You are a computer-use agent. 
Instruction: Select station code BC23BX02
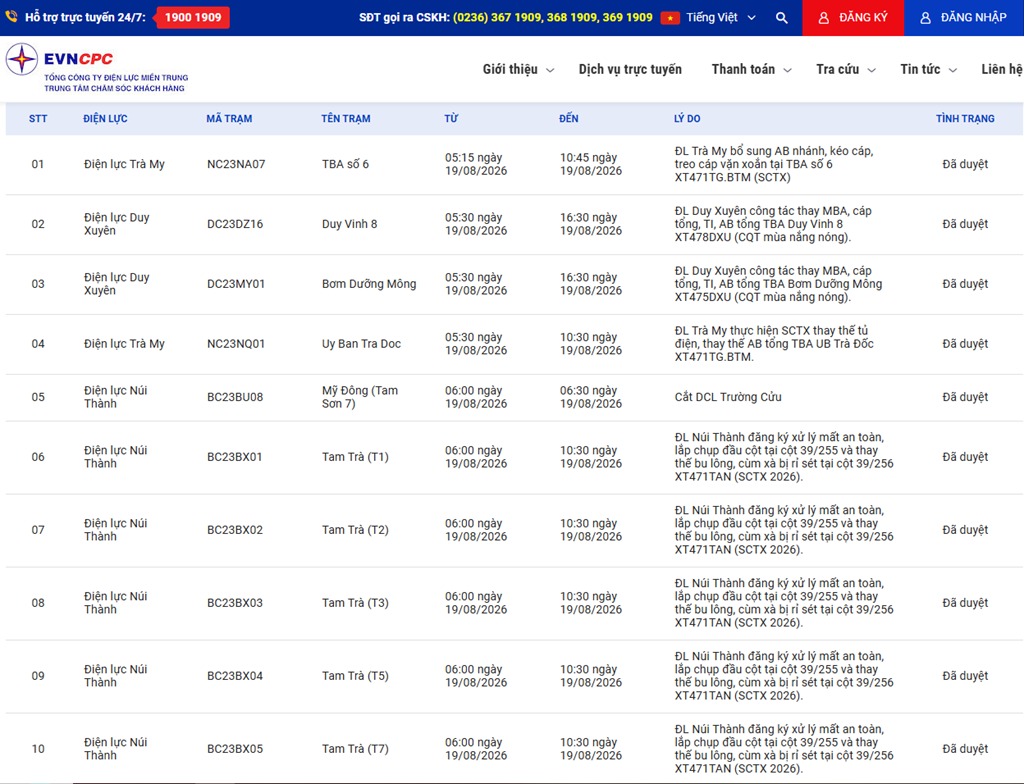click(x=235, y=530)
